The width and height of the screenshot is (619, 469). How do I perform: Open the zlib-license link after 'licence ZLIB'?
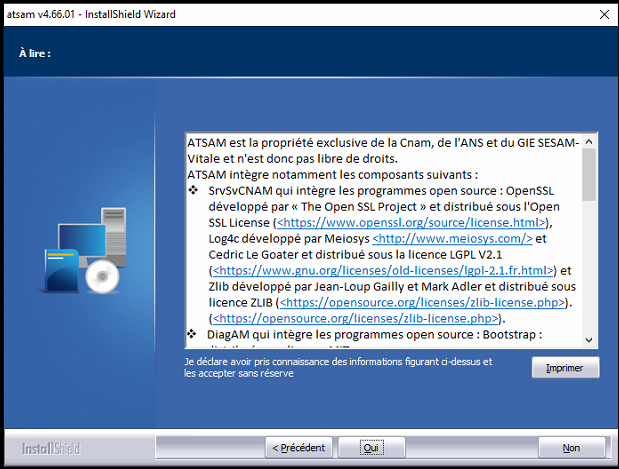pos(422,302)
